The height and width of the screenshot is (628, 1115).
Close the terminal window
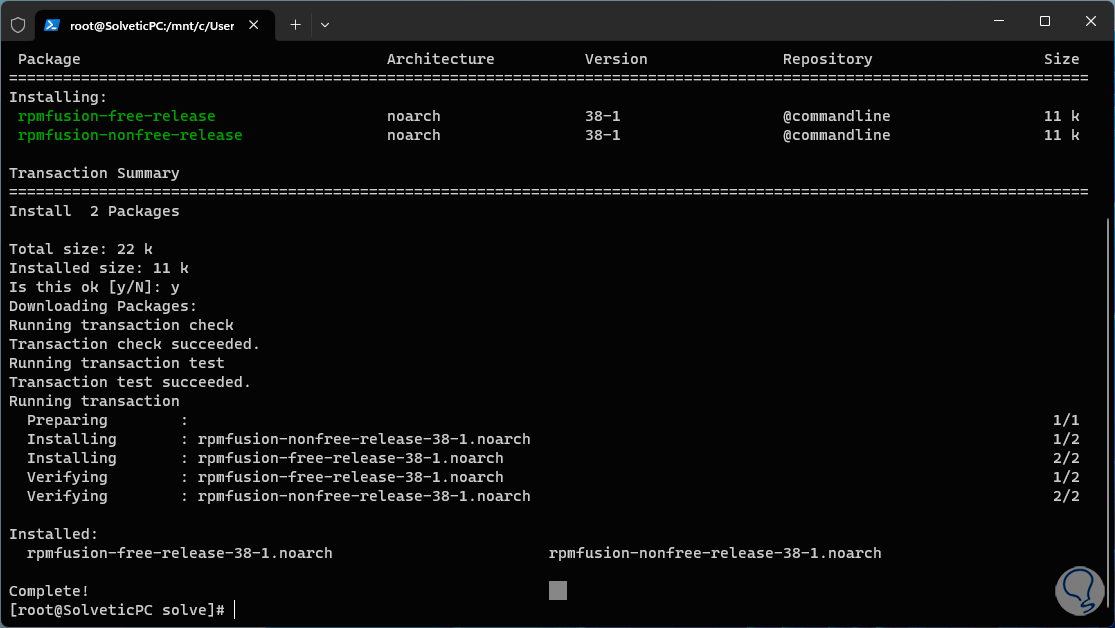(1091, 21)
